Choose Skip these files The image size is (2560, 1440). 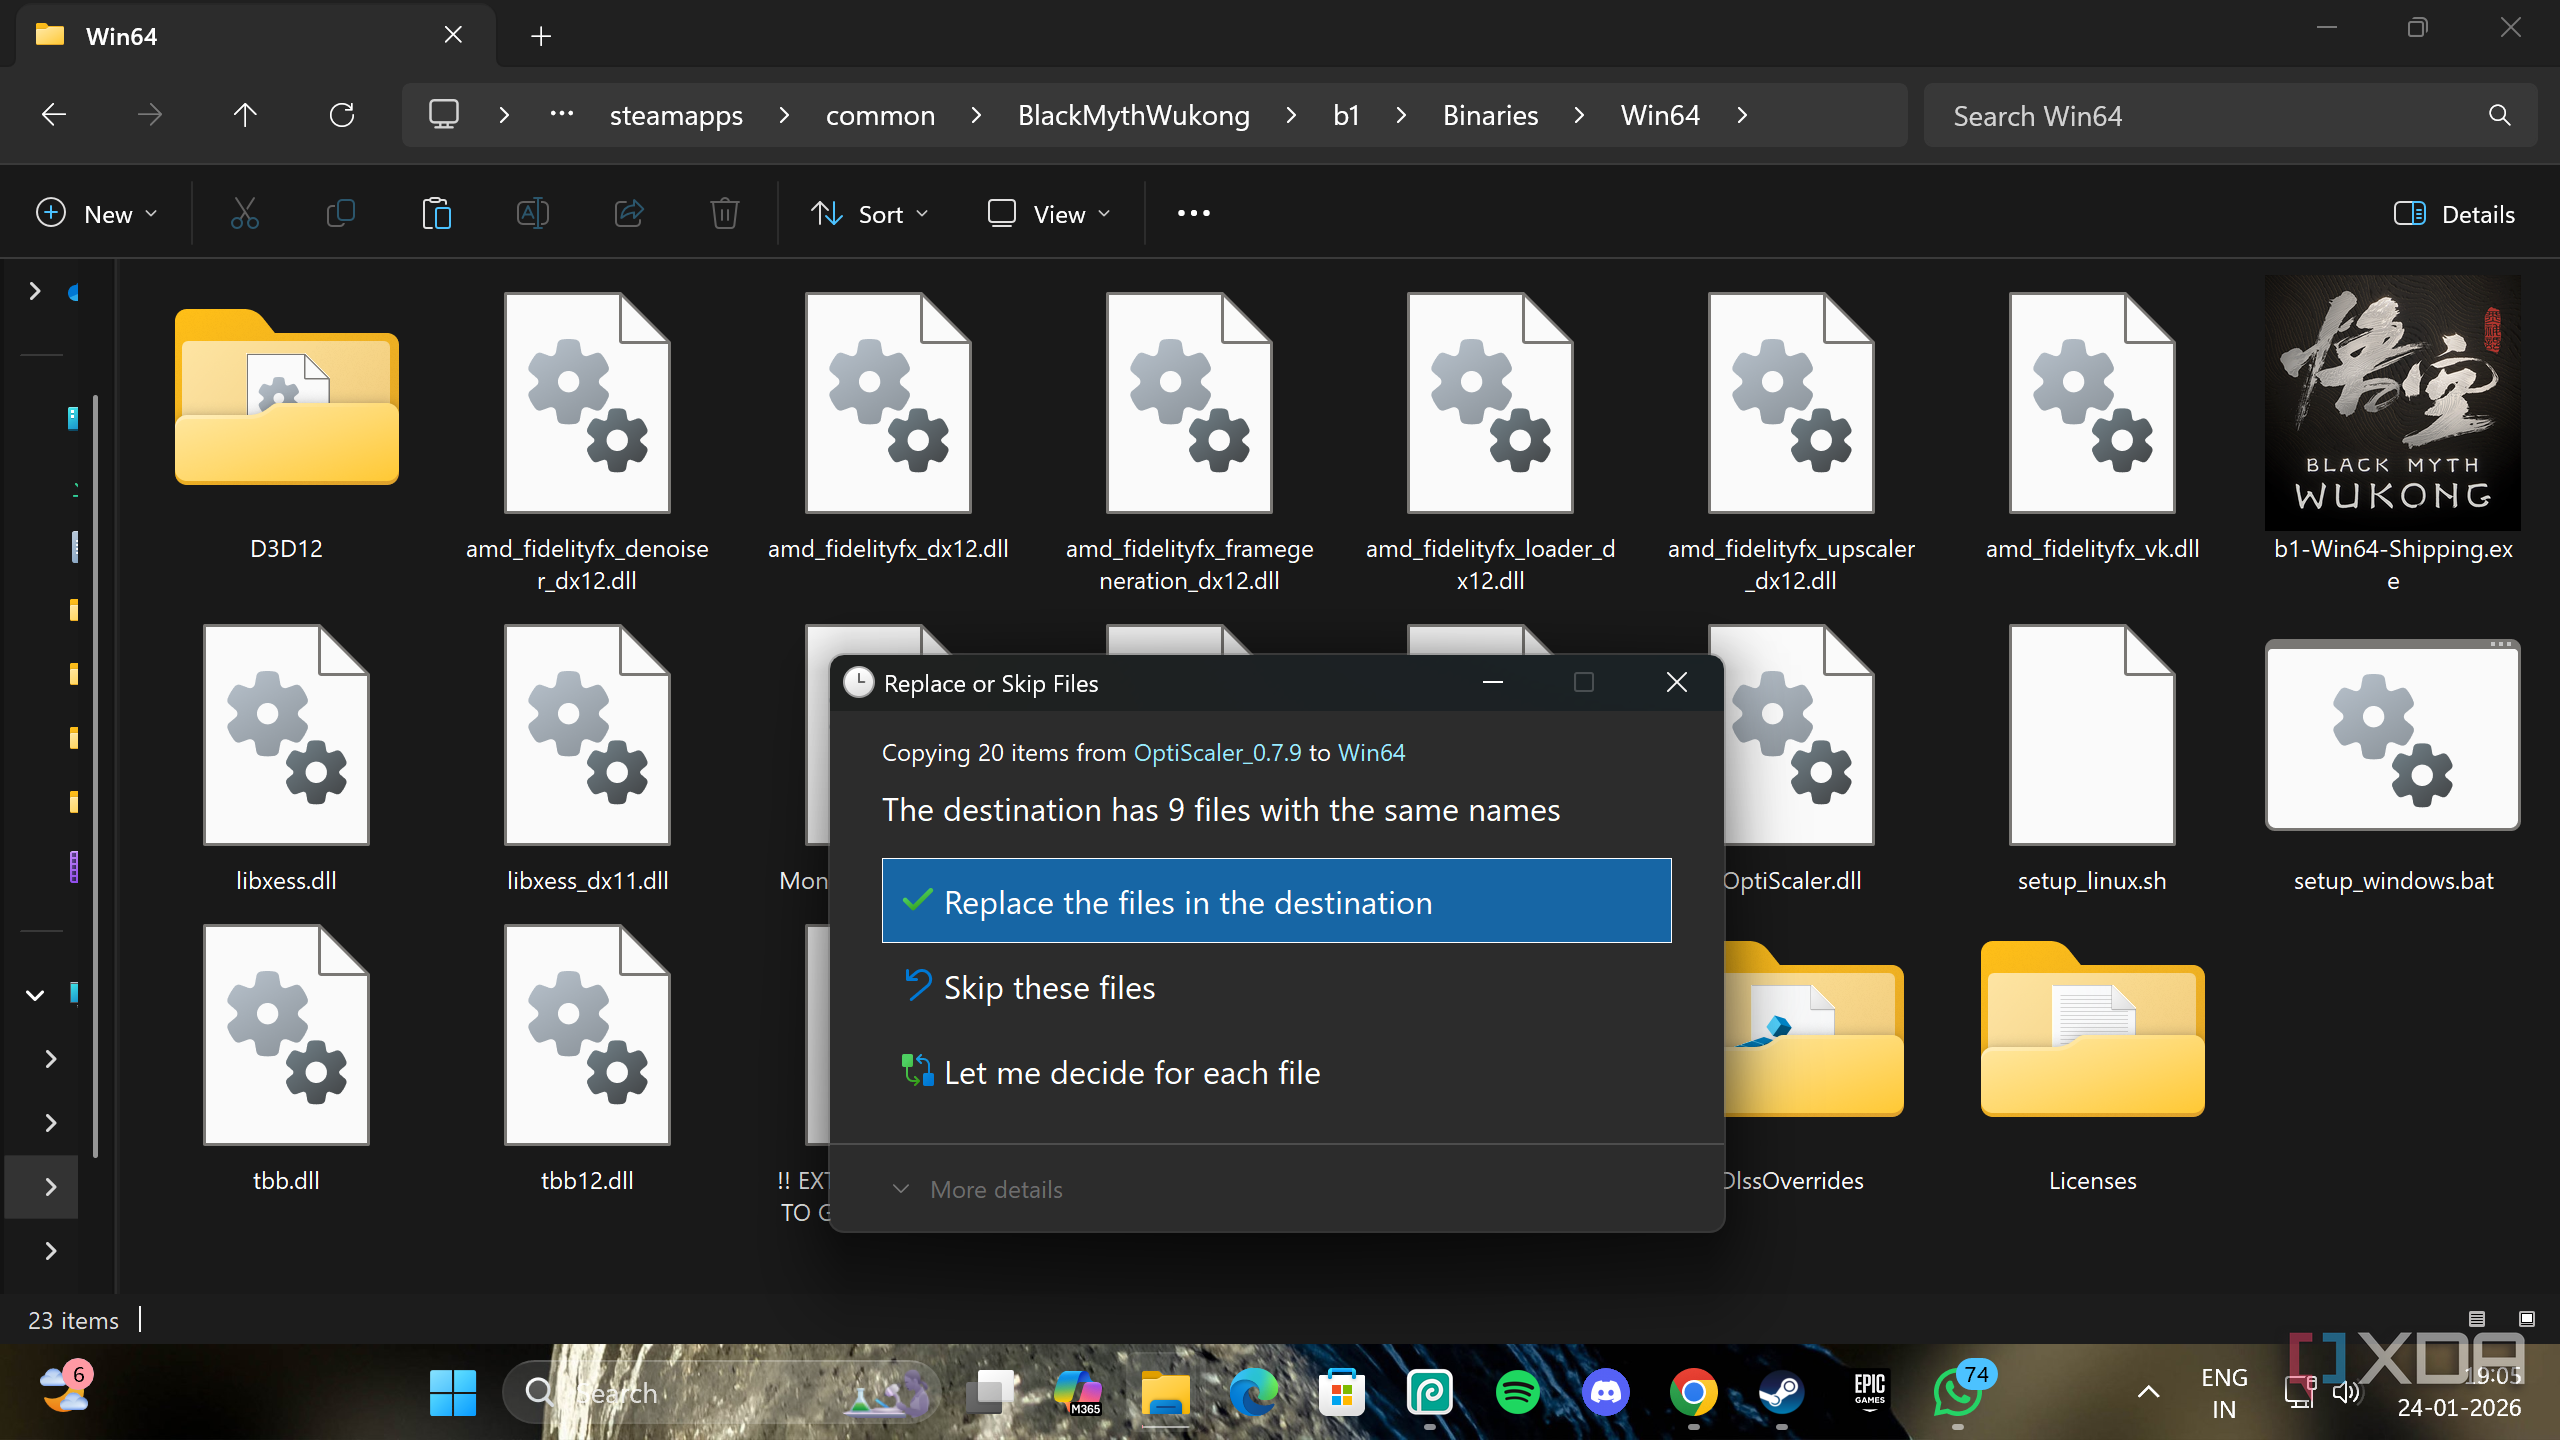point(1276,987)
